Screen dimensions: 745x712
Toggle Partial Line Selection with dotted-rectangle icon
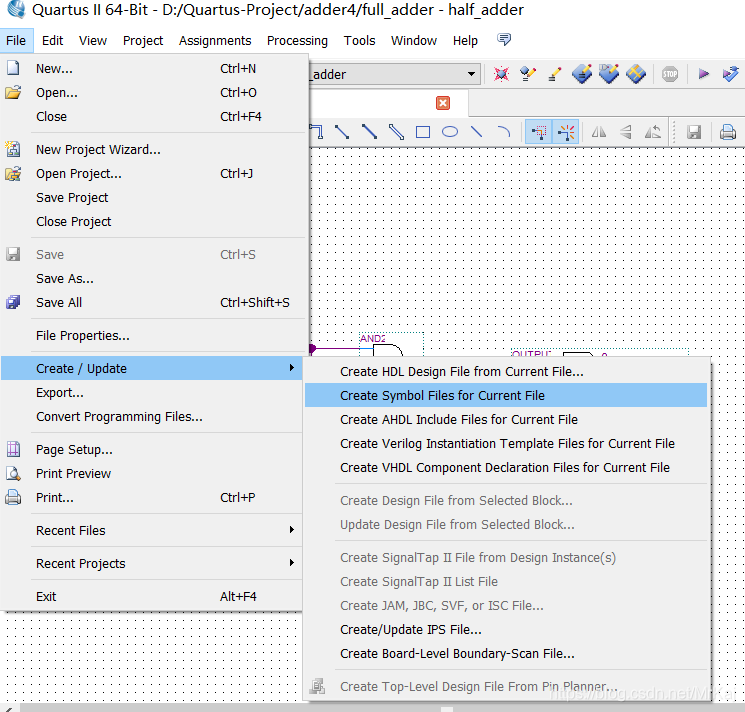pos(539,132)
